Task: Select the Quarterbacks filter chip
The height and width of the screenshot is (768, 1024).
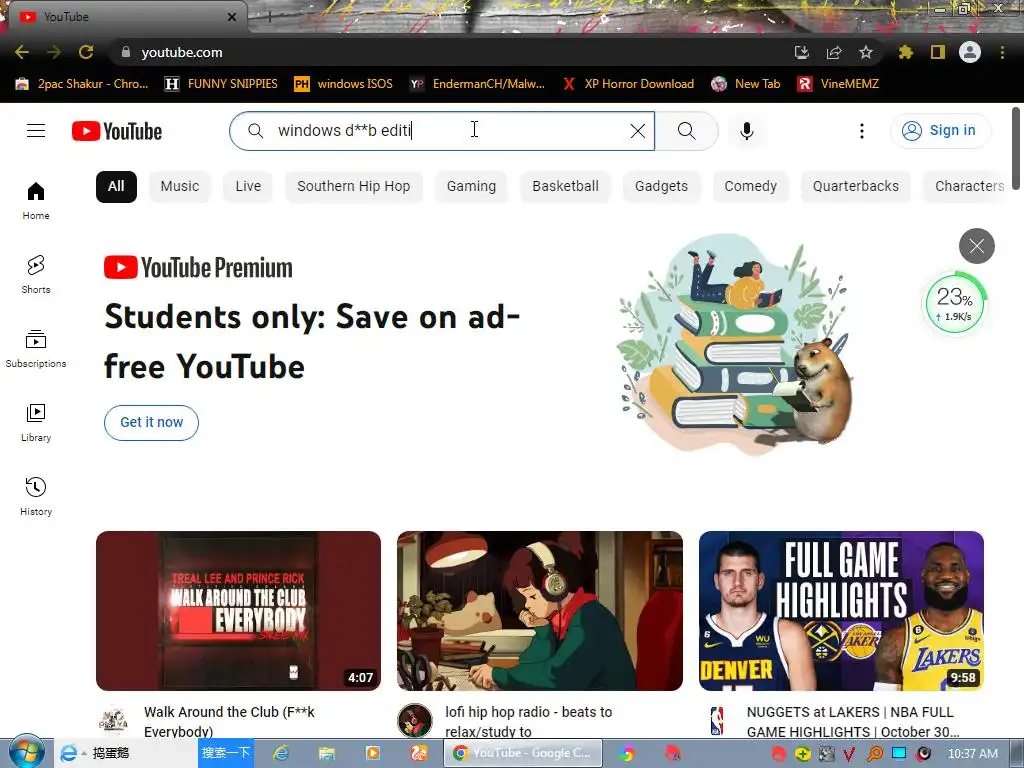Action: click(856, 186)
